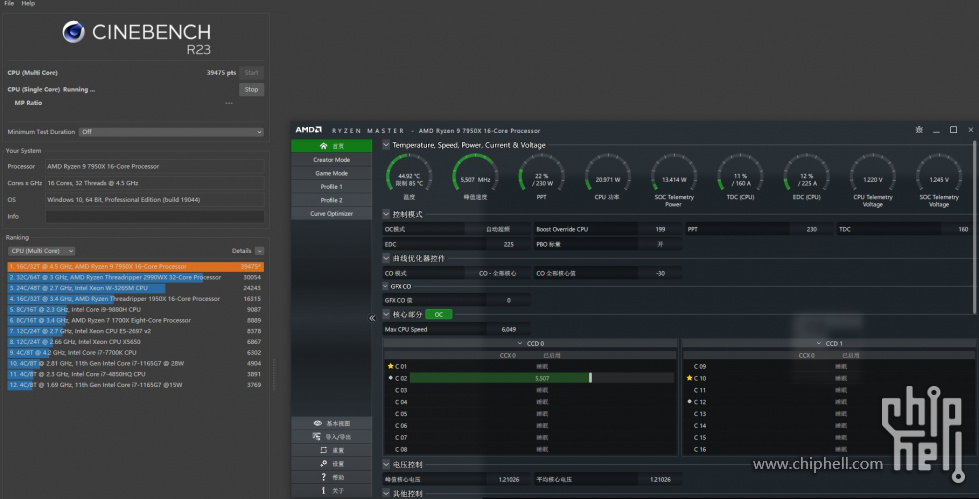The height and width of the screenshot is (499, 979).
Task: Click the GFX CO 值 value 0
Action: point(509,300)
